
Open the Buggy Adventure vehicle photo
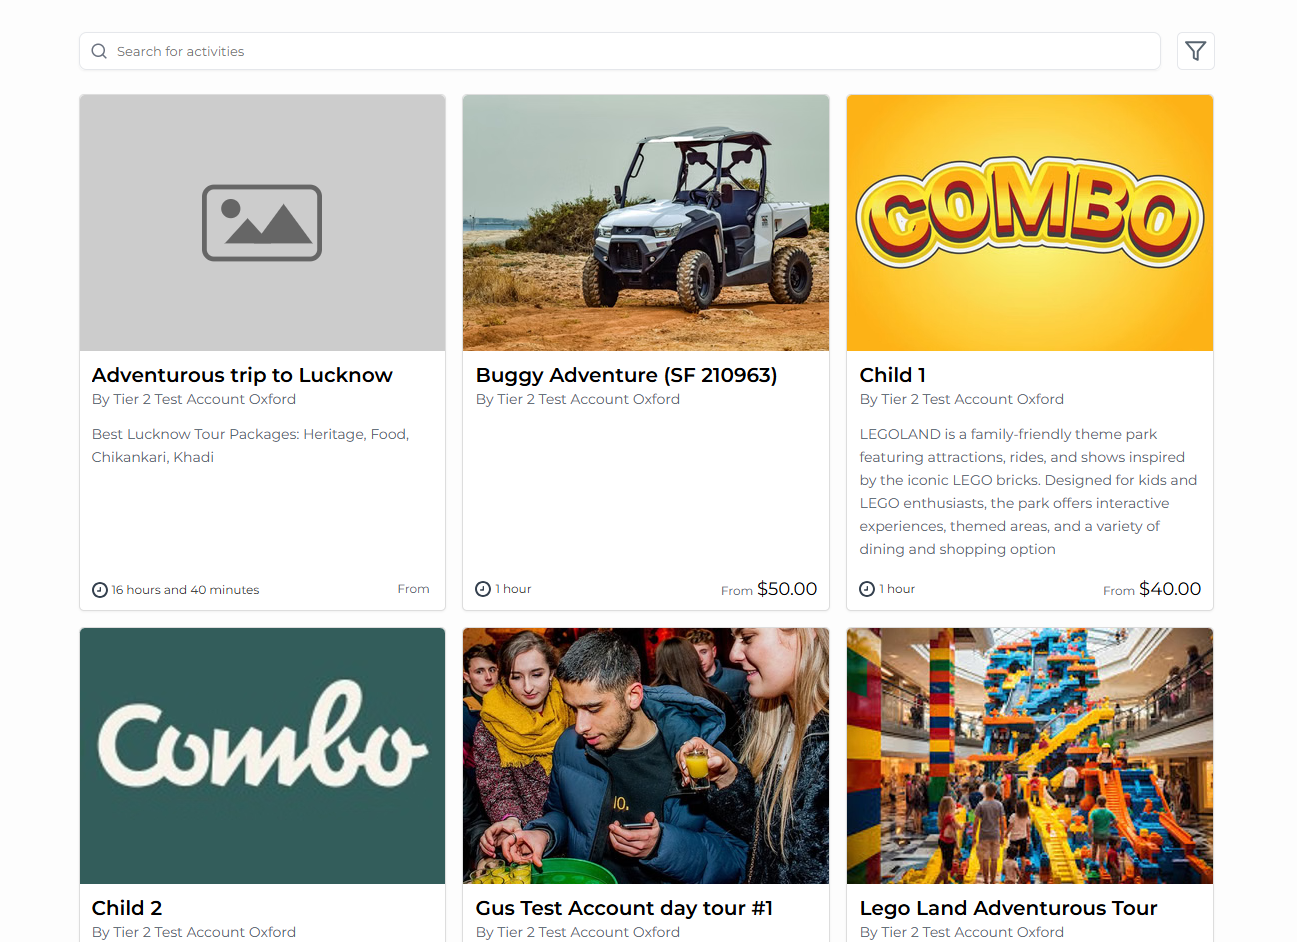click(x=646, y=223)
